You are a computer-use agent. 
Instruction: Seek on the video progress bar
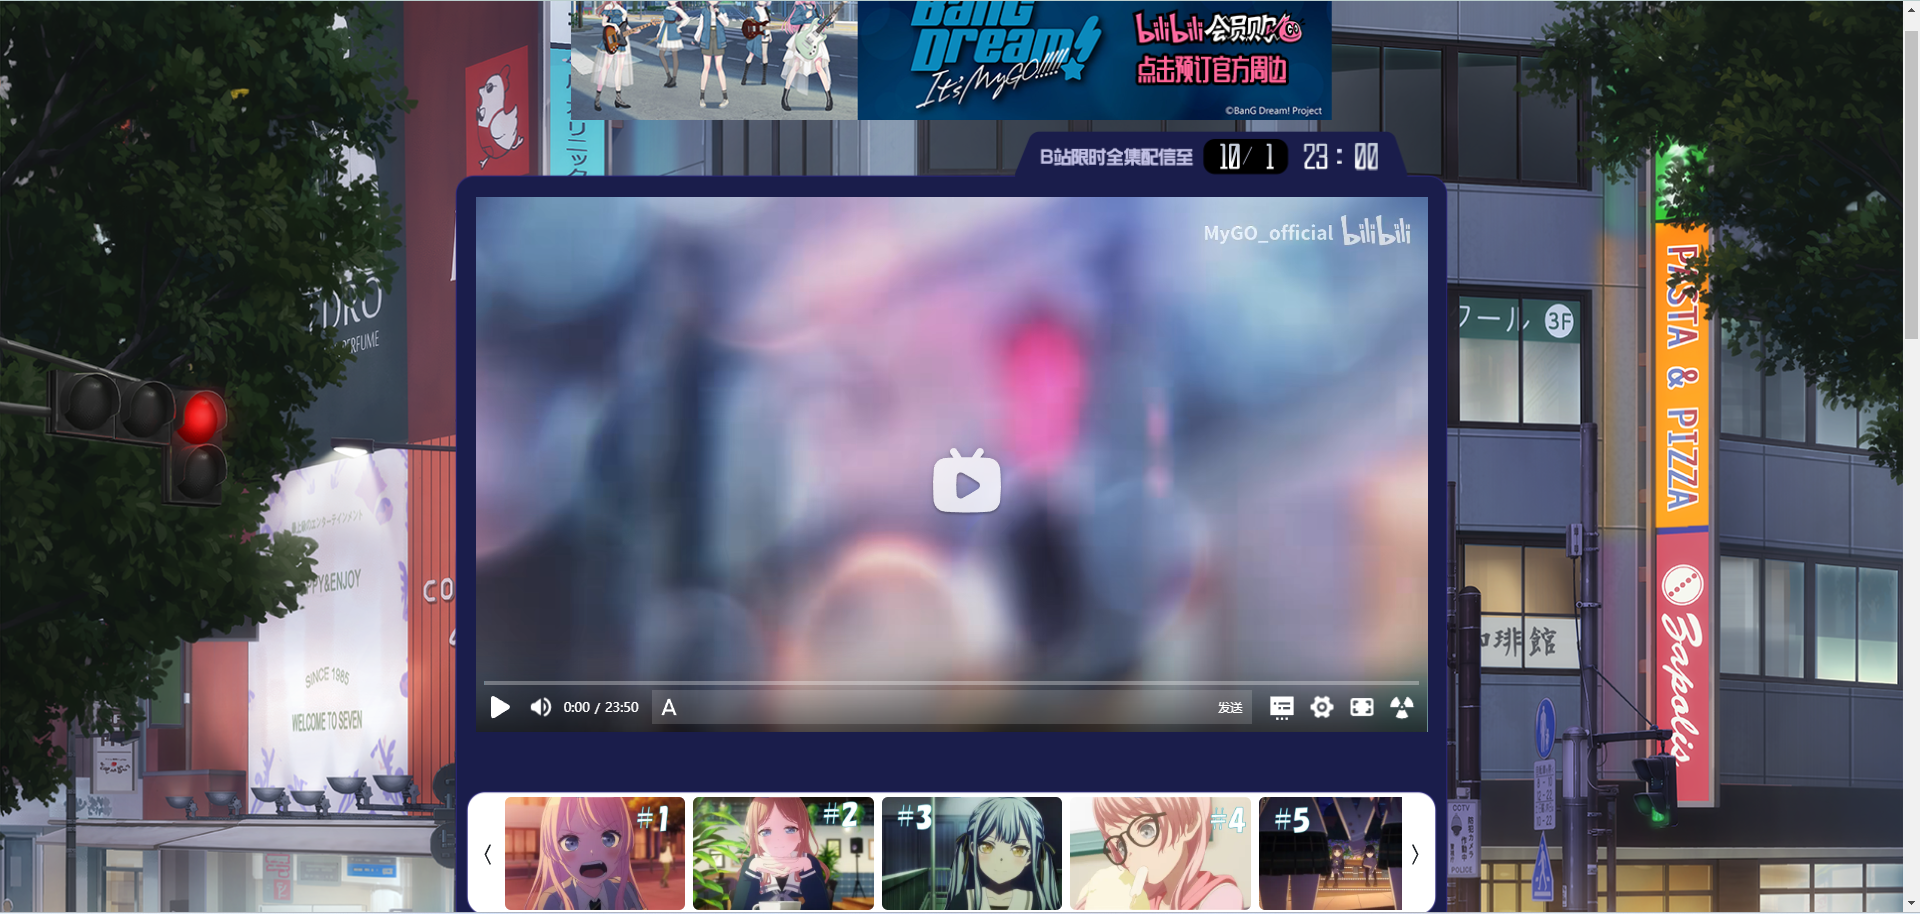click(x=951, y=683)
